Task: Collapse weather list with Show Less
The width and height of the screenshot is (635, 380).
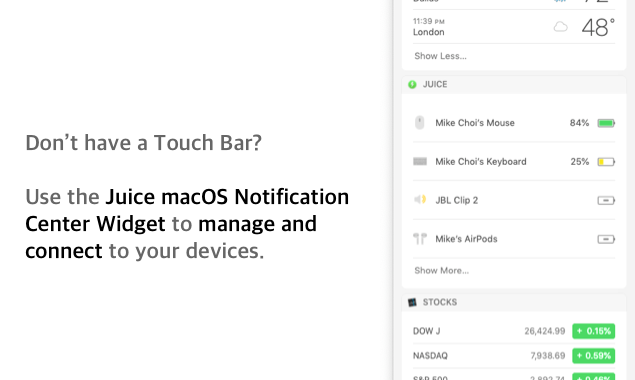Action: click(440, 56)
